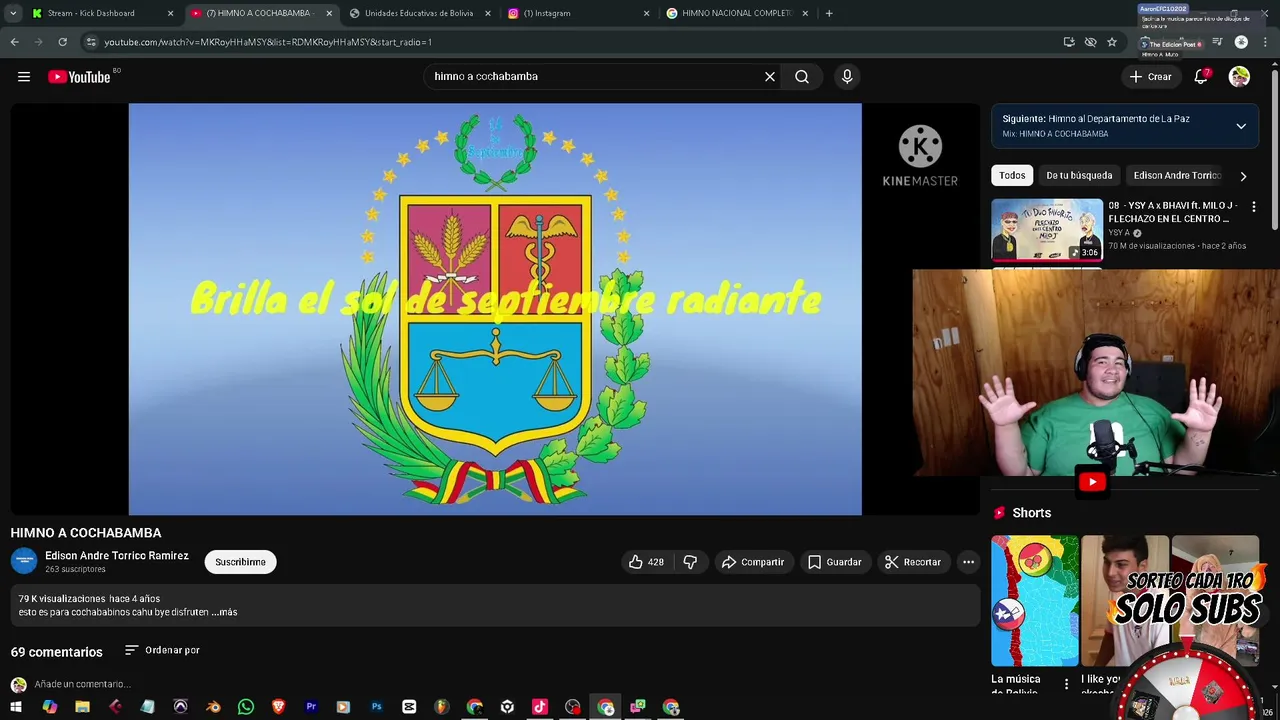Show more filter chips with right arrow
Screen dimensions: 1280x720
[x=1243, y=176]
